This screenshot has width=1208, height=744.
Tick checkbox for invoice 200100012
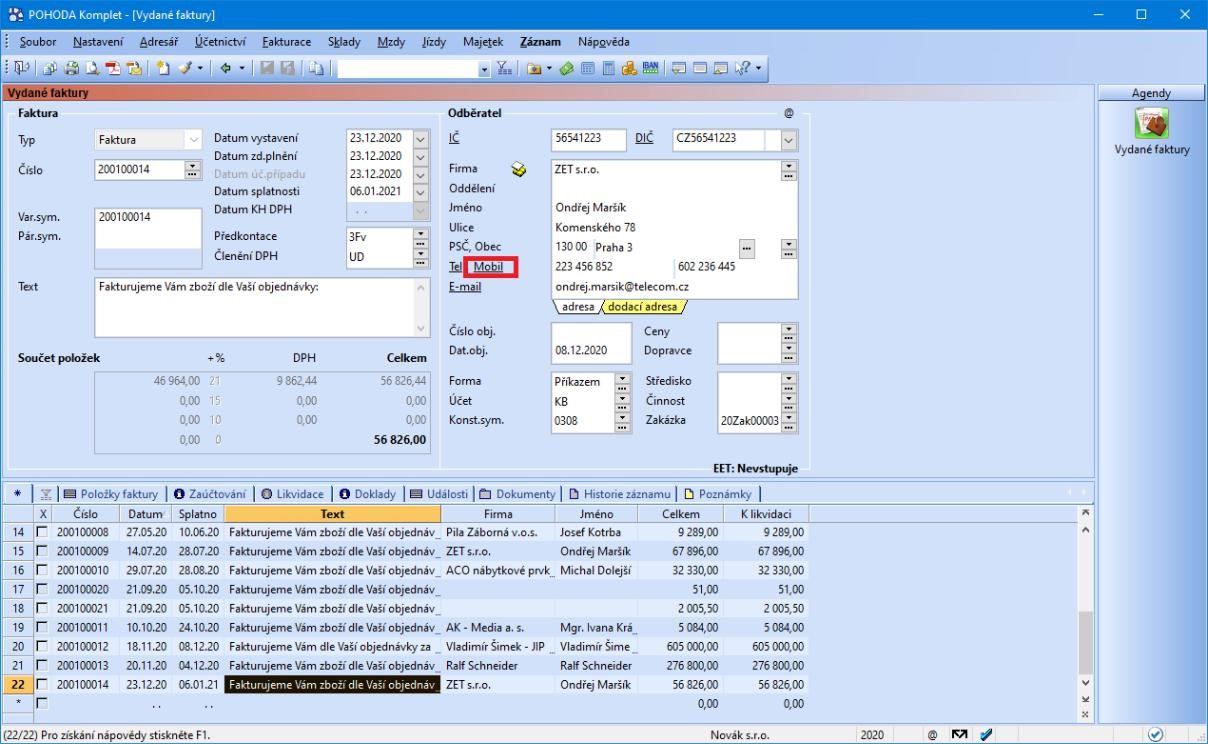tap(42, 648)
